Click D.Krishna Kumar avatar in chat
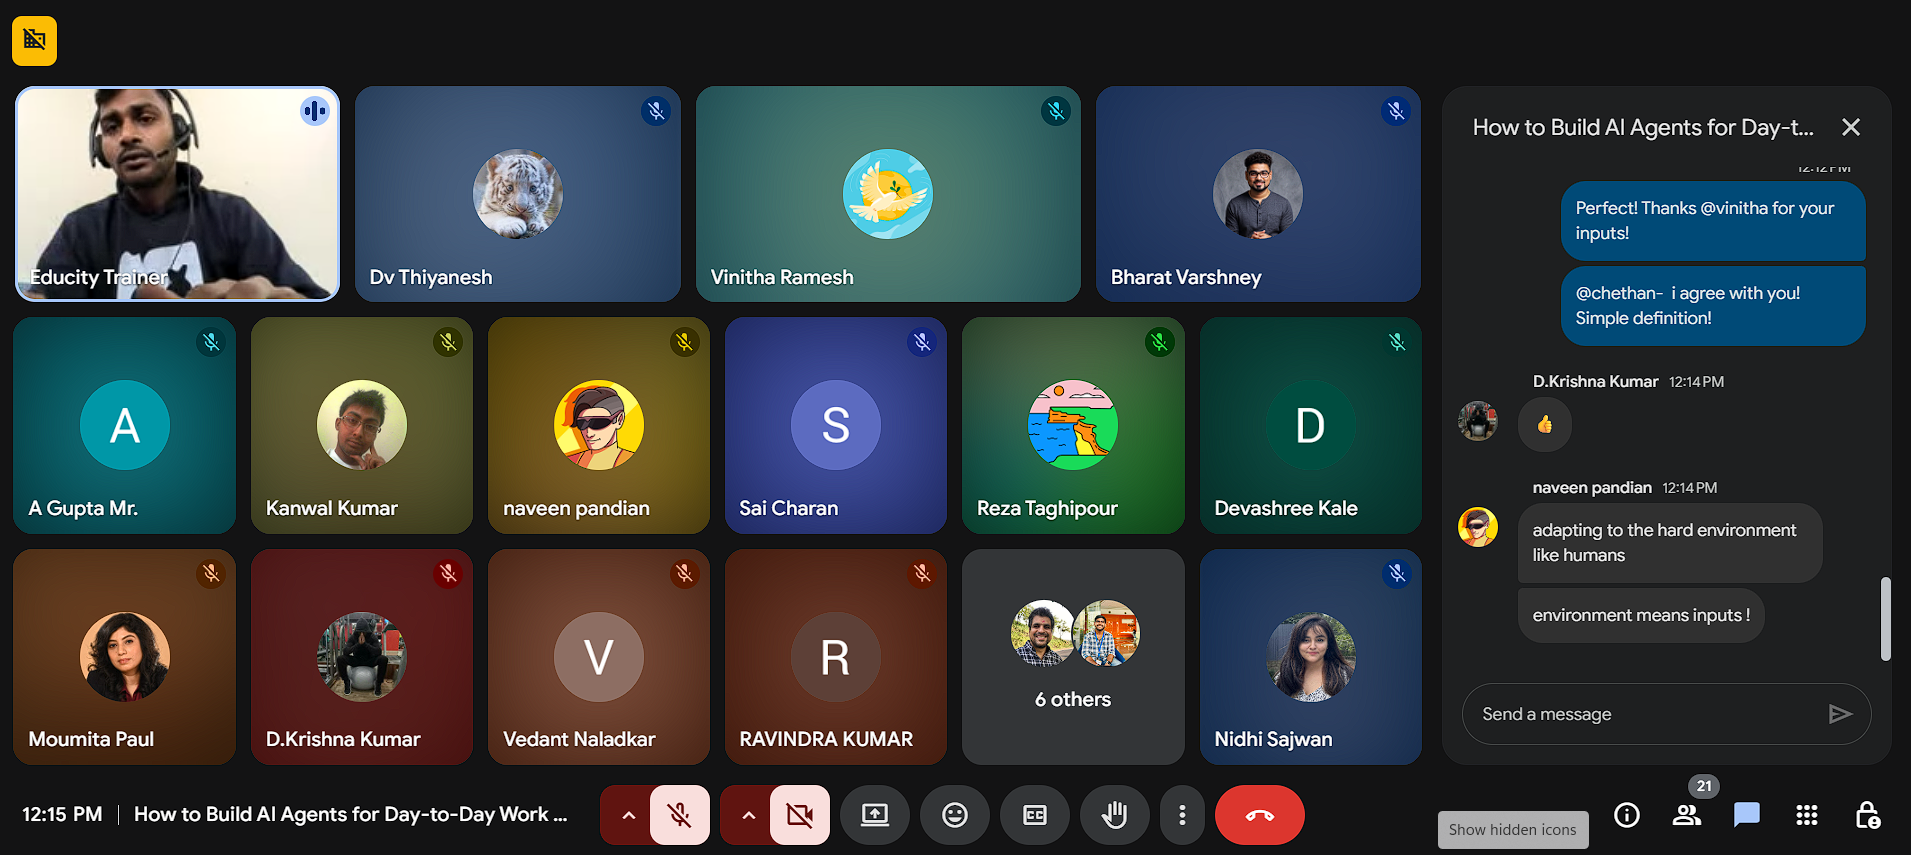The image size is (1911, 855). [1478, 421]
